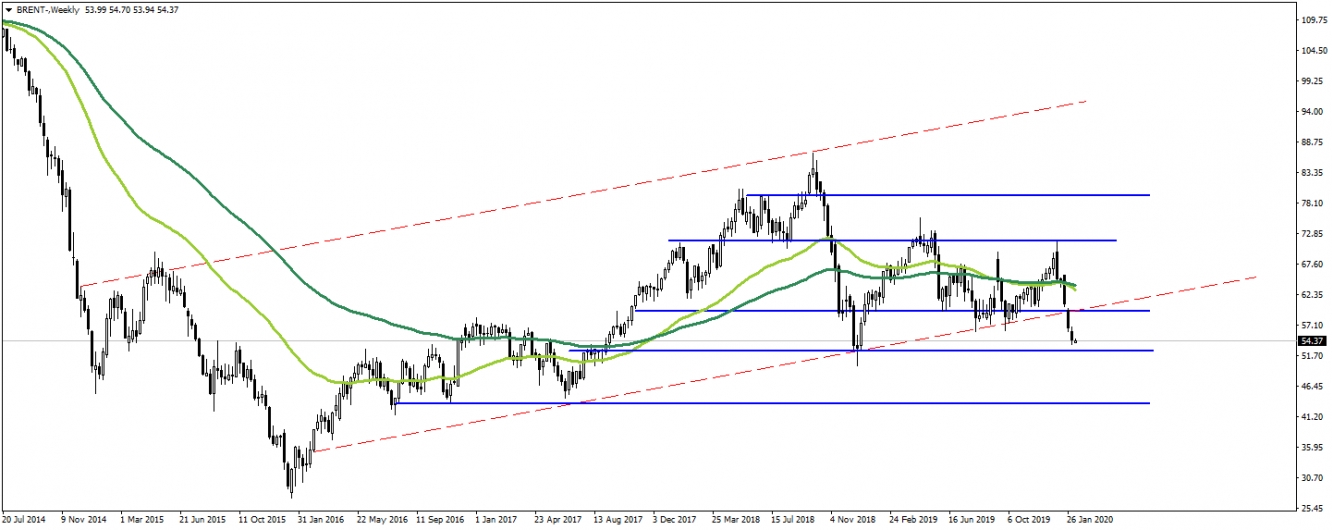Click the 22 May 2016 date label
Image resolution: width=1332 pixels, height=530 pixels.
click(x=380, y=521)
